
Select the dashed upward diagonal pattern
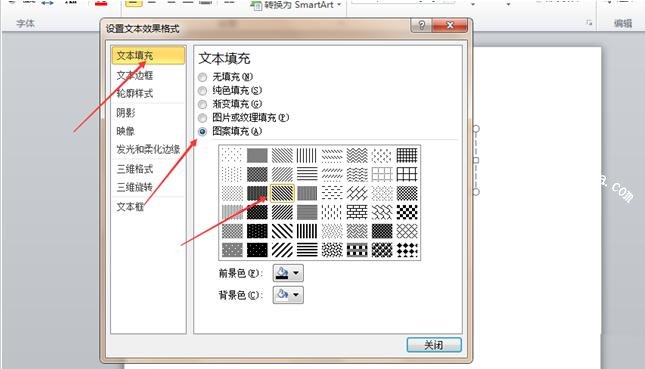(332, 174)
